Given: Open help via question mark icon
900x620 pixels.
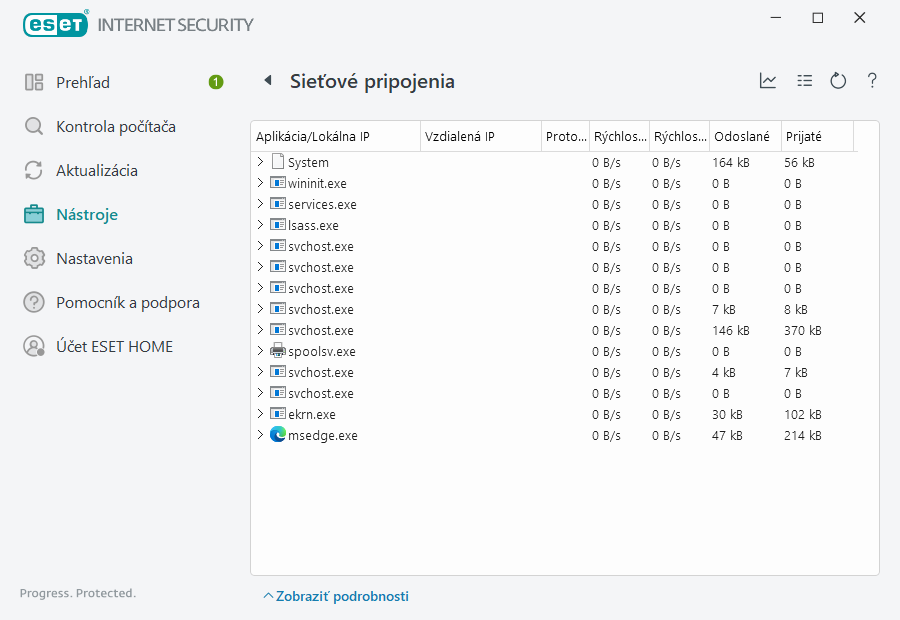Looking at the screenshot, I should pyautogui.click(x=871, y=81).
